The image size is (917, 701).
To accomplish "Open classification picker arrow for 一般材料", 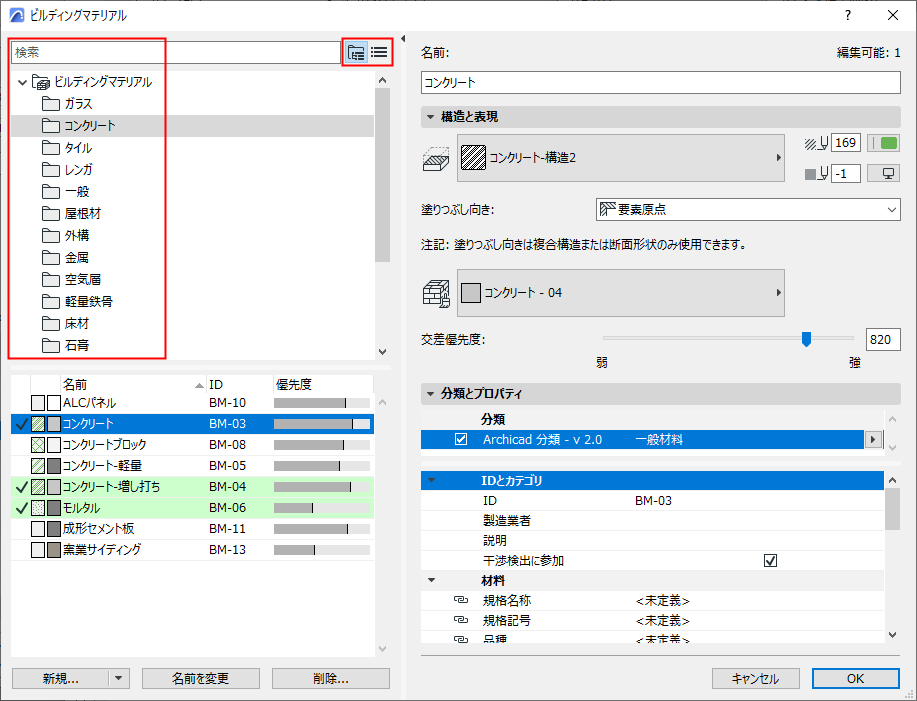I will click(873, 440).
